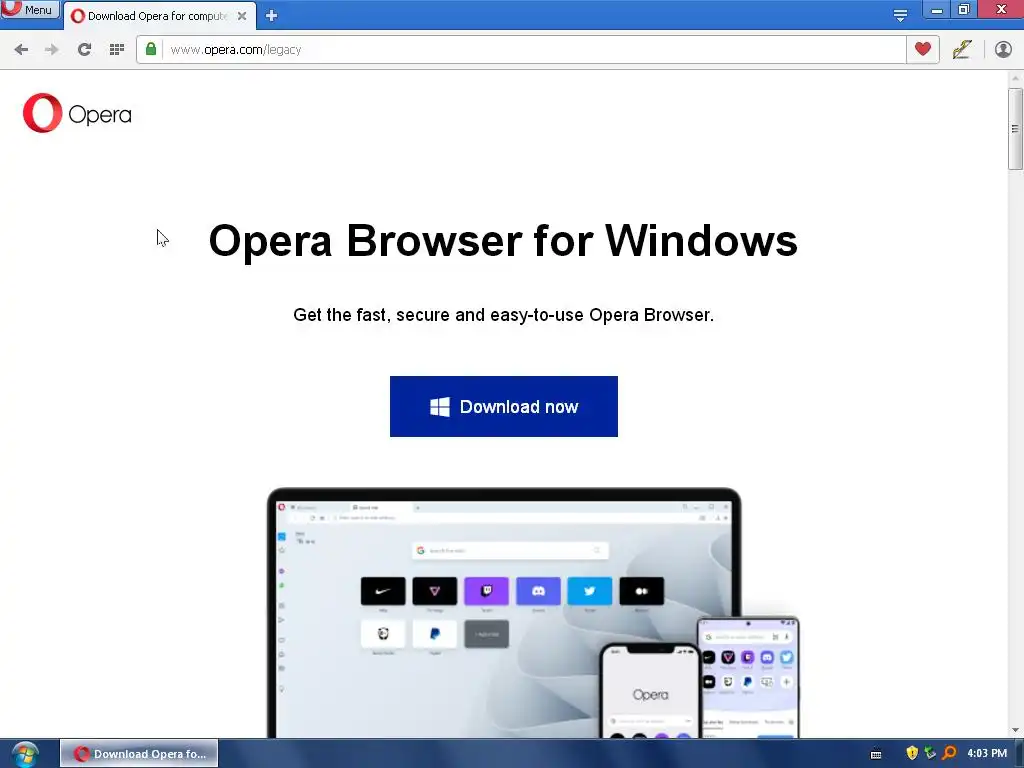Click the scroll down arrow of page scrollbar
The image size is (1024, 768).
tap(1015, 730)
